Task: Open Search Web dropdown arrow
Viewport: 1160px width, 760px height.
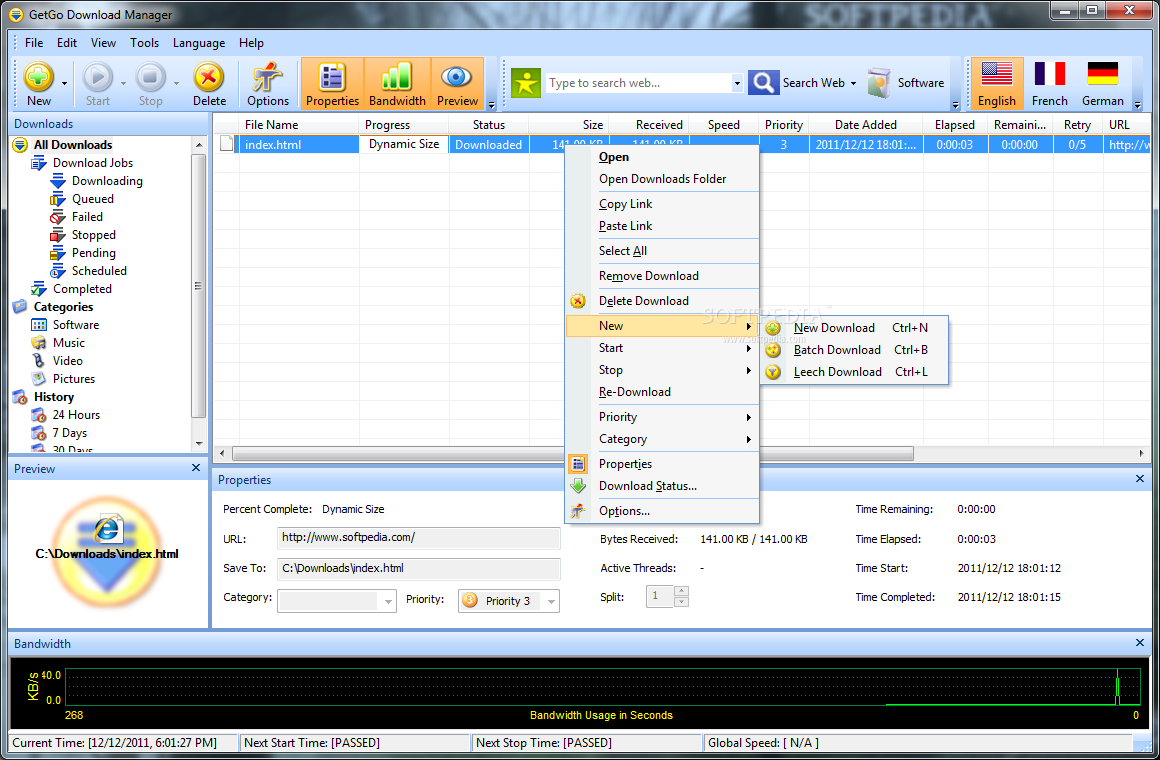Action: 853,84
